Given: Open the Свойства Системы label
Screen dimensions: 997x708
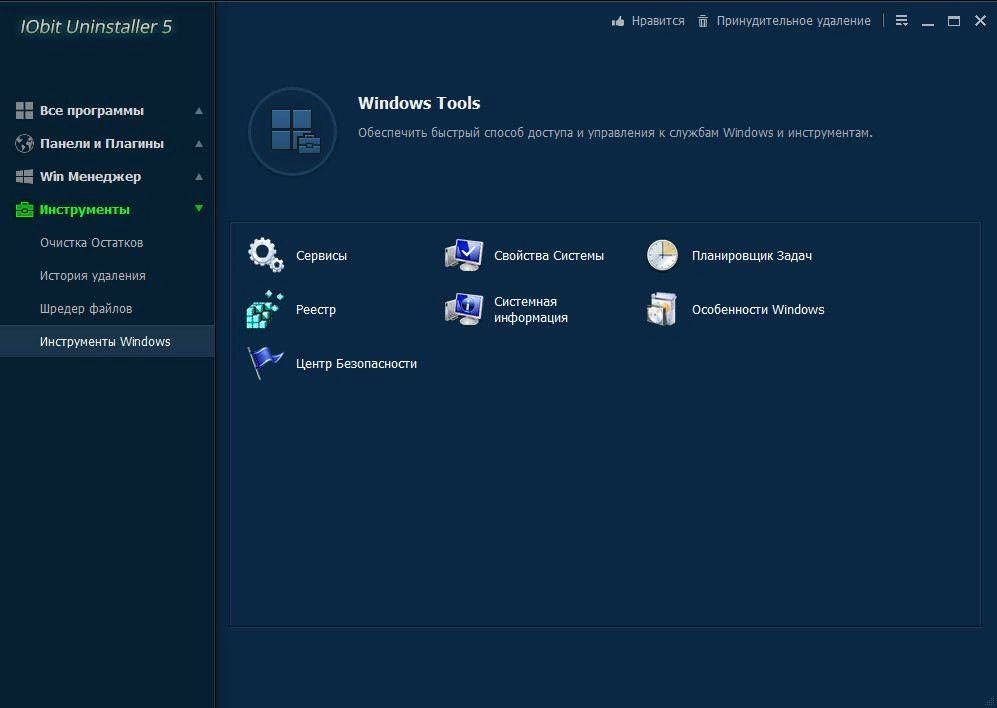Looking at the screenshot, I should click(549, 256).
